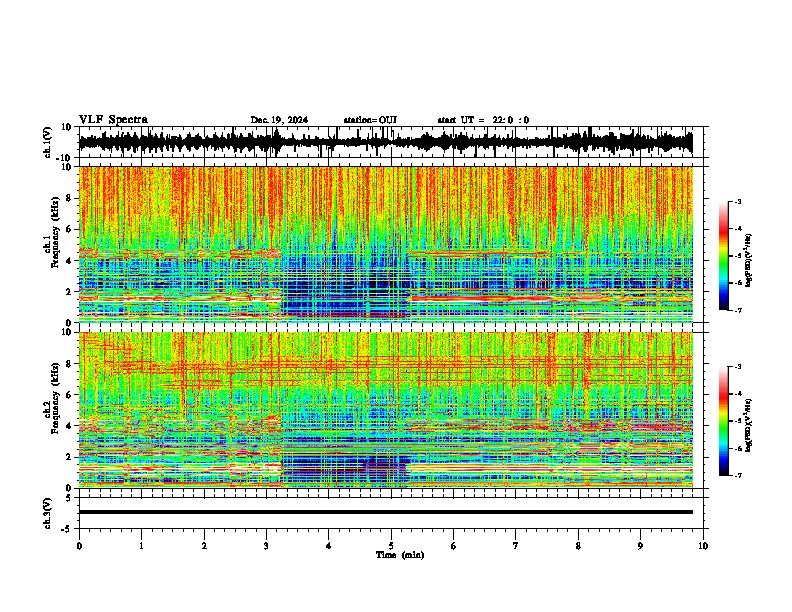This screenshot has height=612, width=792.
Task: Click the ch.1 "Frequency (kHz)" axis label
Action: (x=55, y=232)
